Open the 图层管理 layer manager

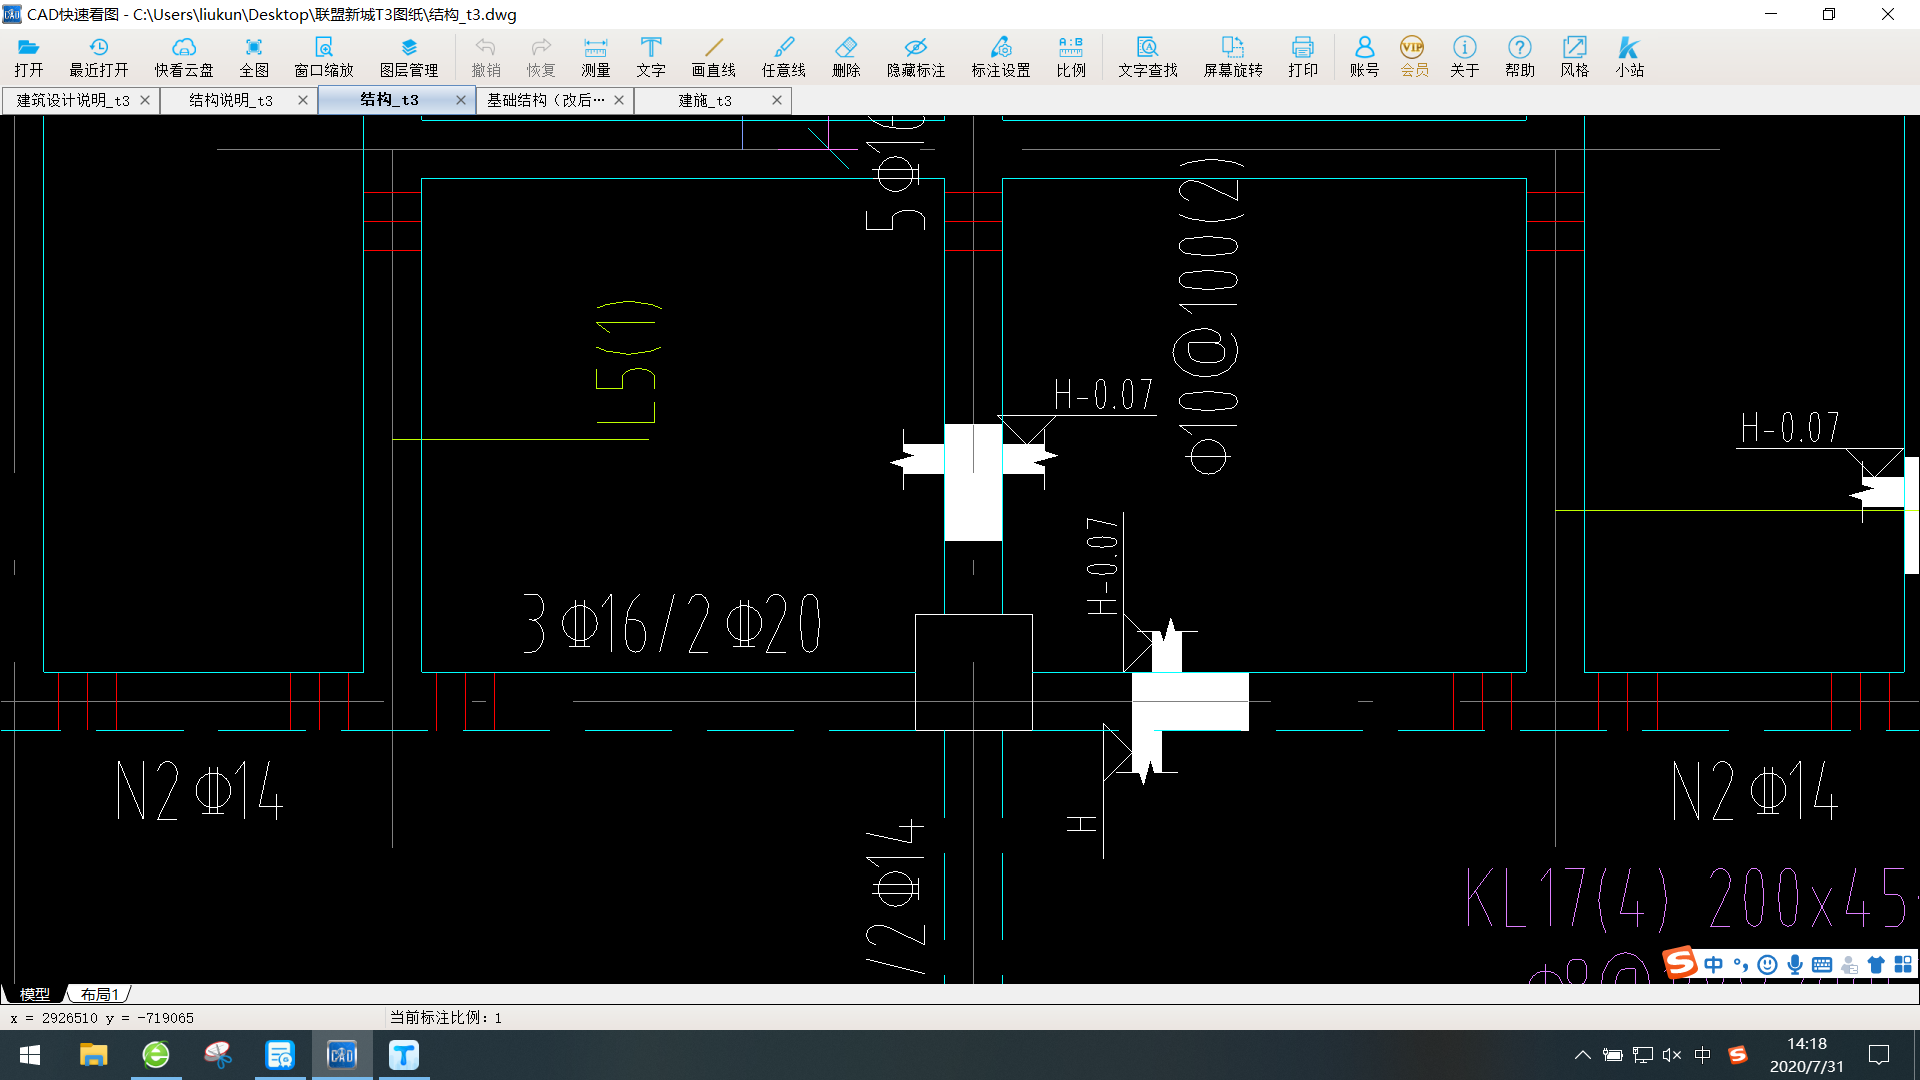click(x=409, y=57)
